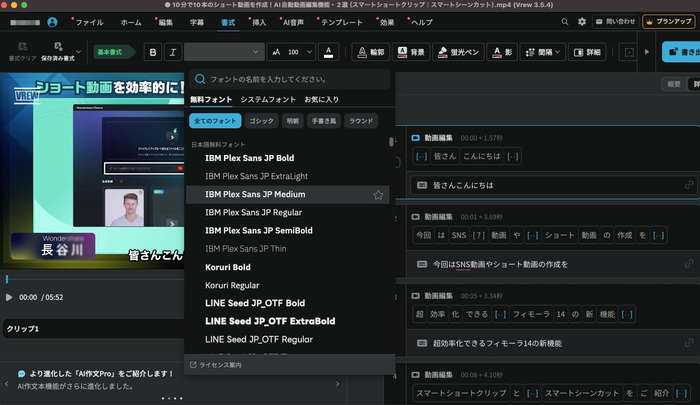Click the 書き出し export button
Image resolution: width=700 pixels, height=405 pixels.
pos(681,52)
